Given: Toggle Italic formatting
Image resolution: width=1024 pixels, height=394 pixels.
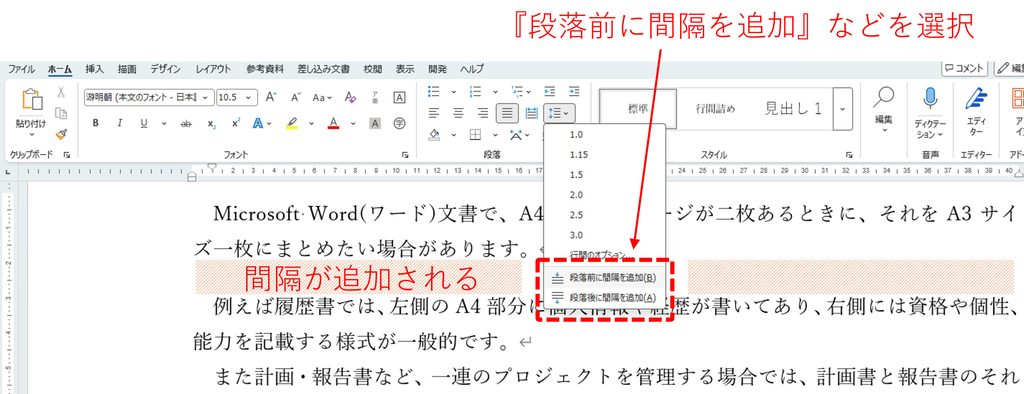Looking at the screenshot, I should (120, 123).
